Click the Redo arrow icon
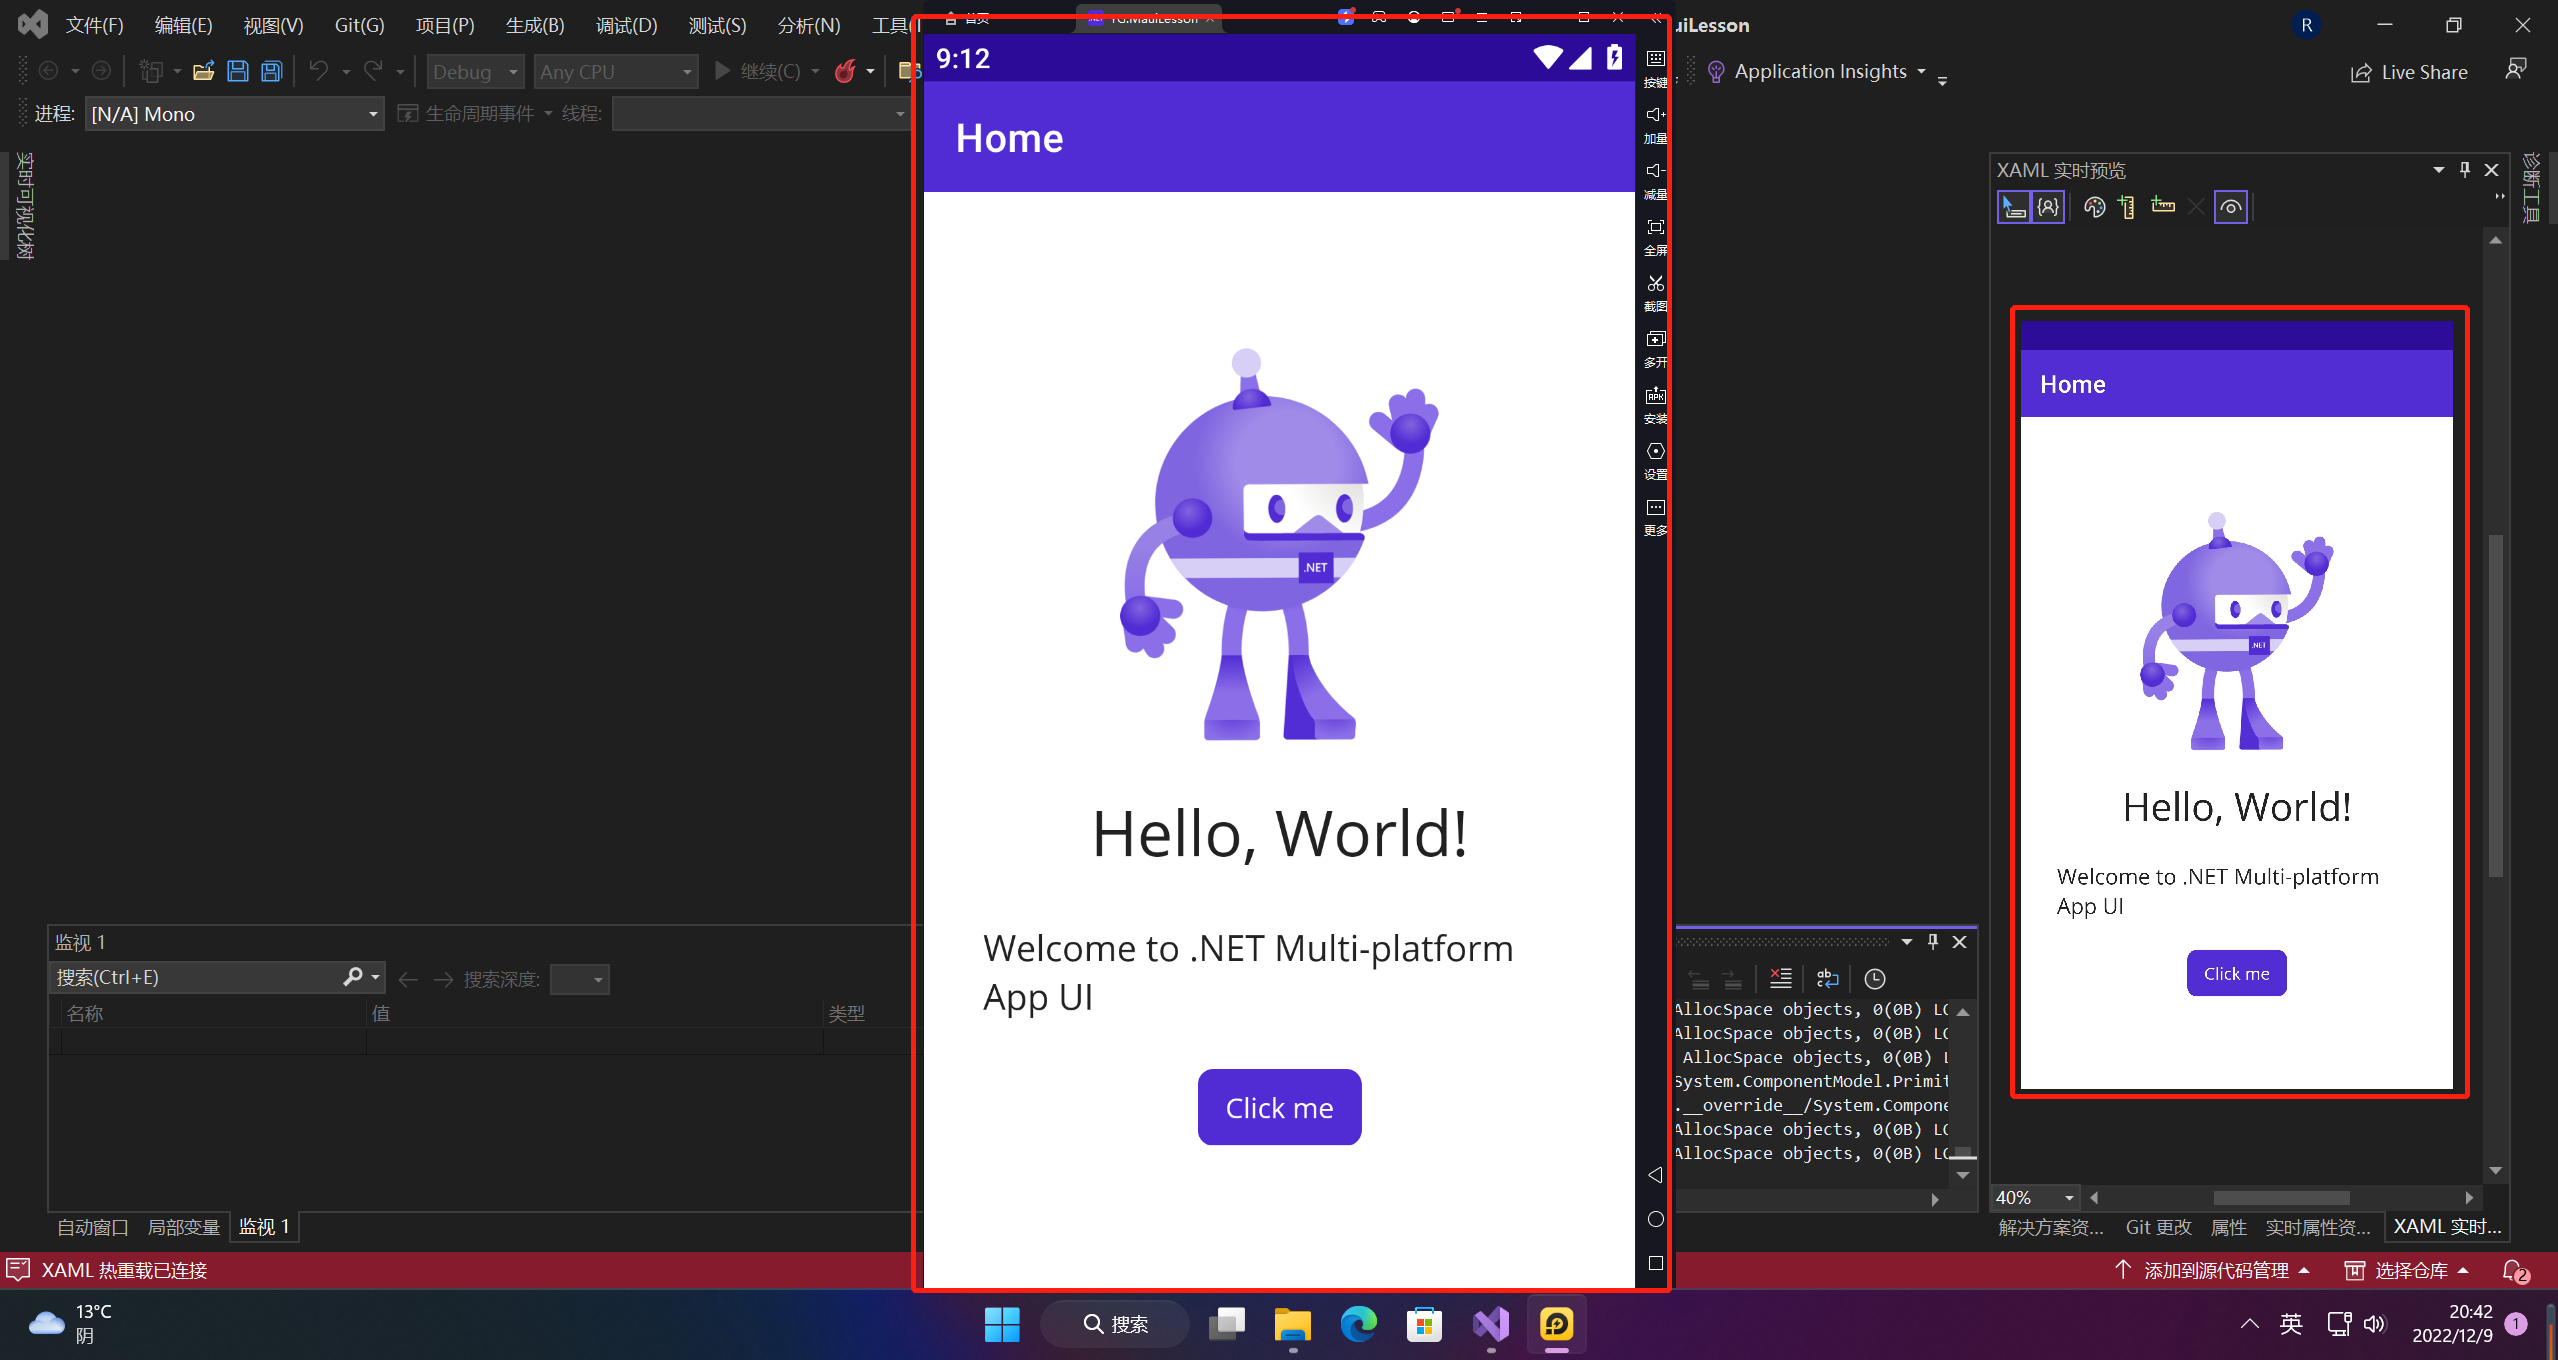This screenshot has height=1360, width=2558. click(373, 71)
